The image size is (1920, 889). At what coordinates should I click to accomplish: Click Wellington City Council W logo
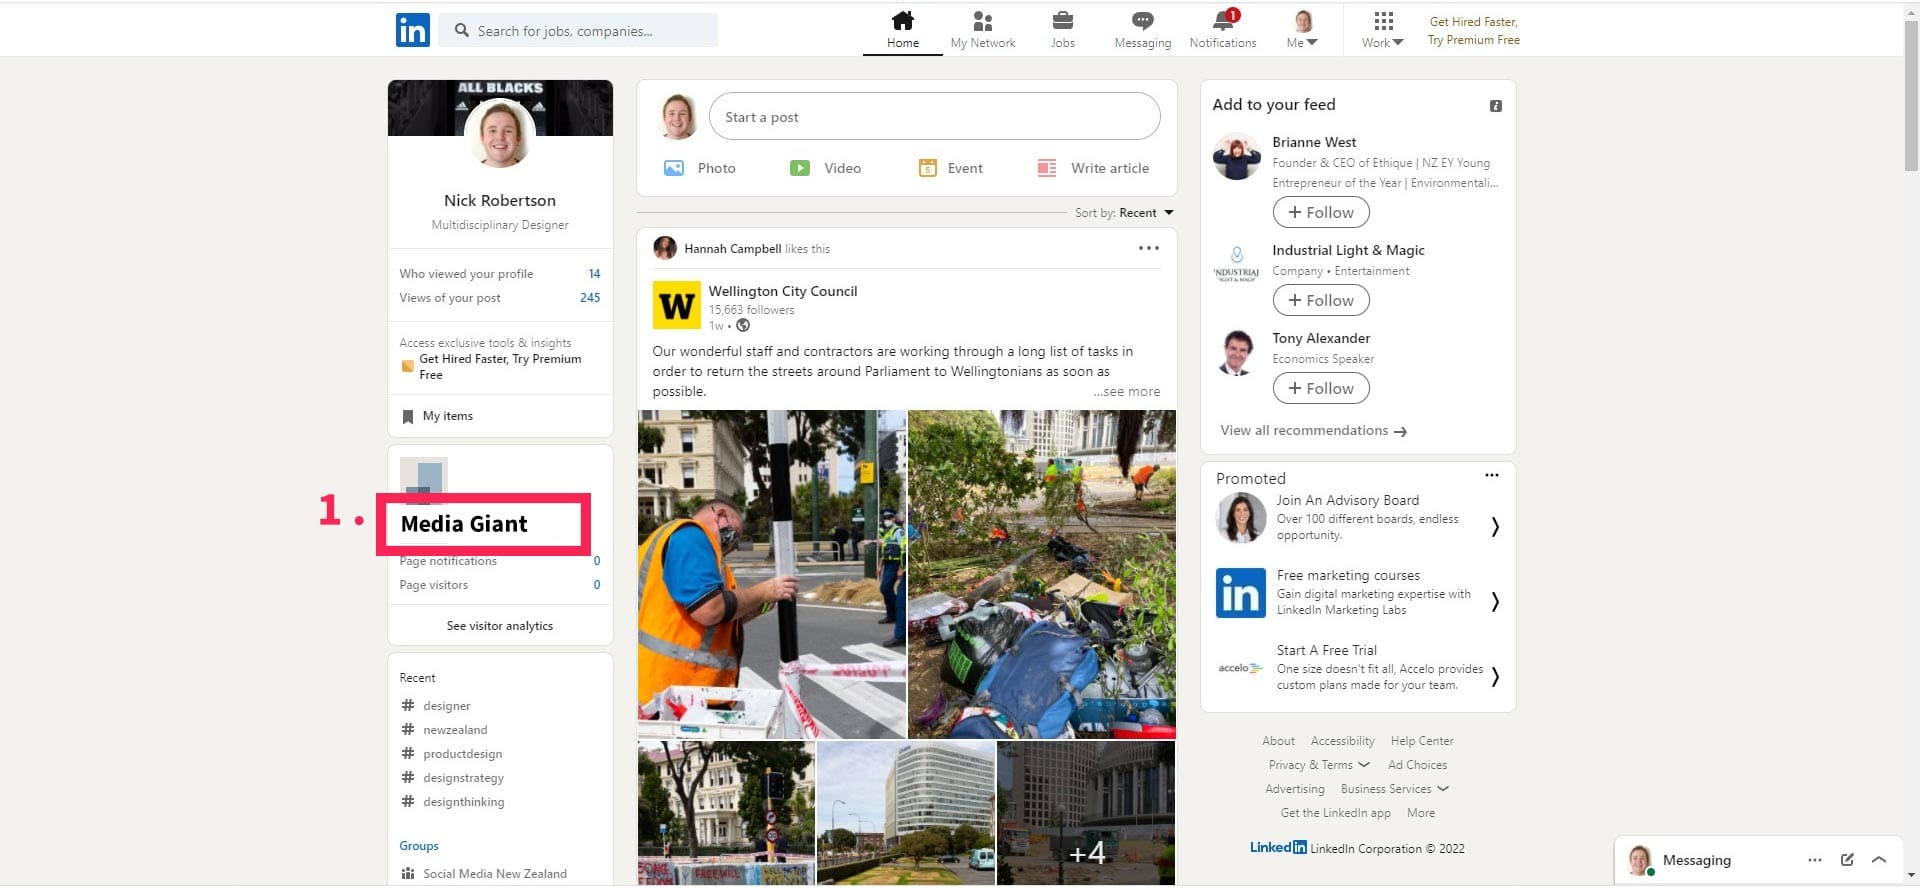pos(676,305)
